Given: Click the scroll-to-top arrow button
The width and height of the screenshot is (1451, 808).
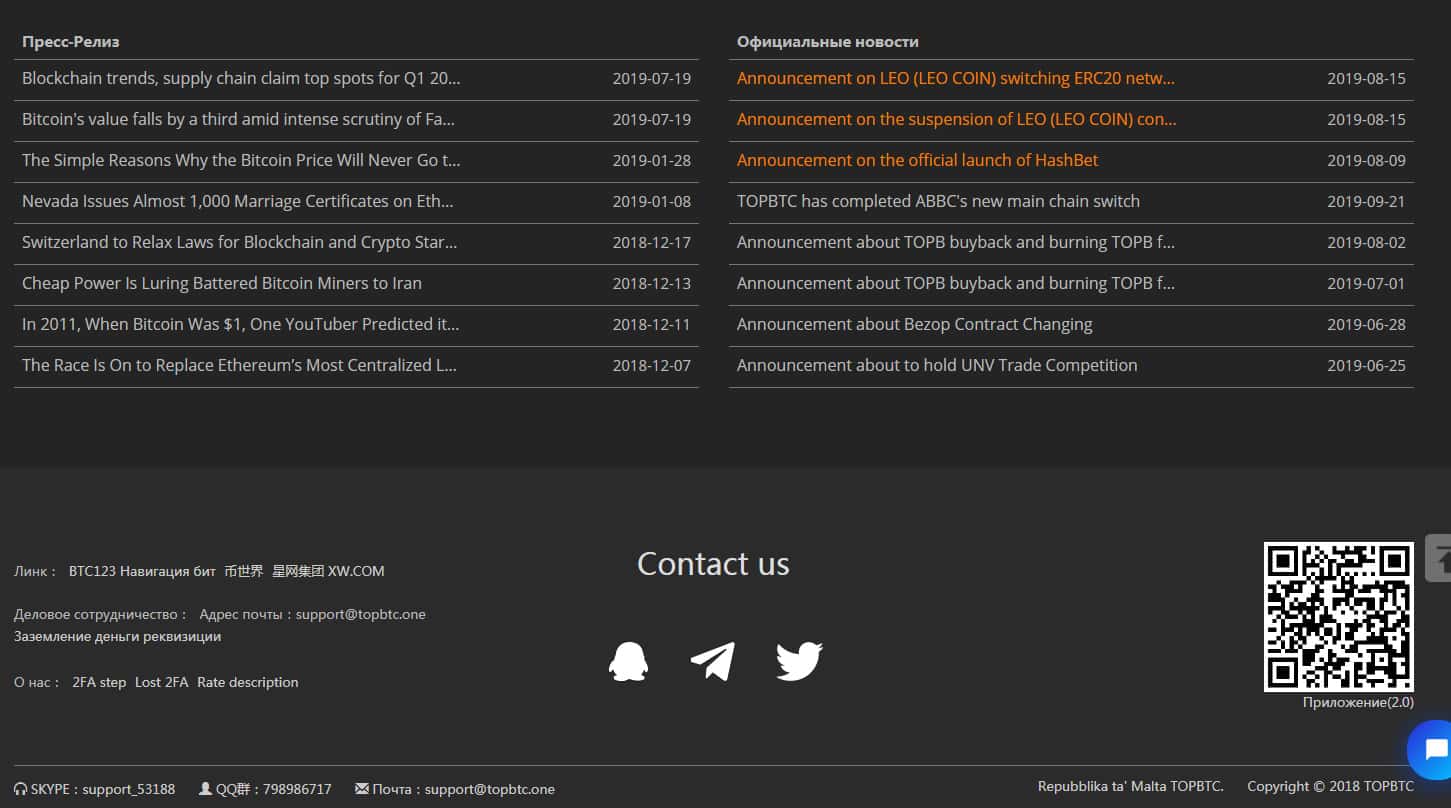Looking at the screenshot, I should pos(1440,557).
